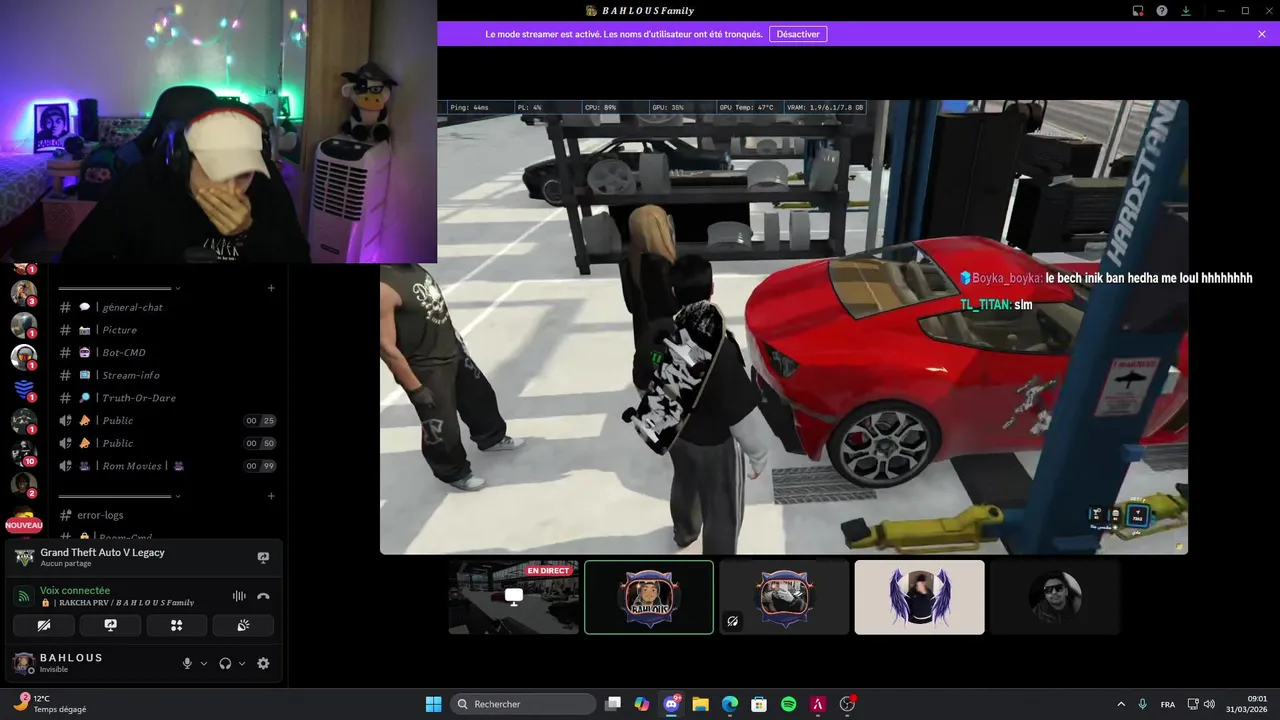Add a channel to the error-logs category
The image size is (1280, 720).
[271, 496]
